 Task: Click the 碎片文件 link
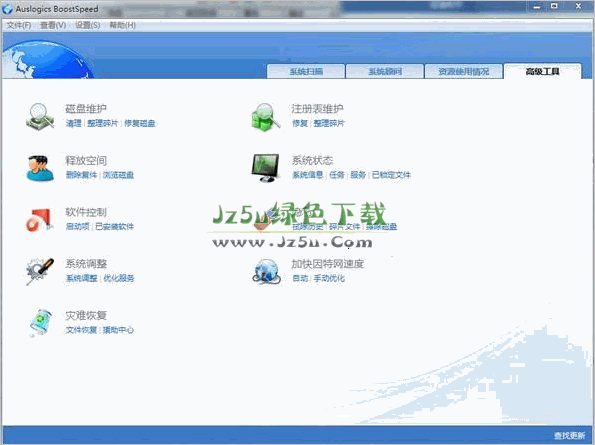coord(344,226)
